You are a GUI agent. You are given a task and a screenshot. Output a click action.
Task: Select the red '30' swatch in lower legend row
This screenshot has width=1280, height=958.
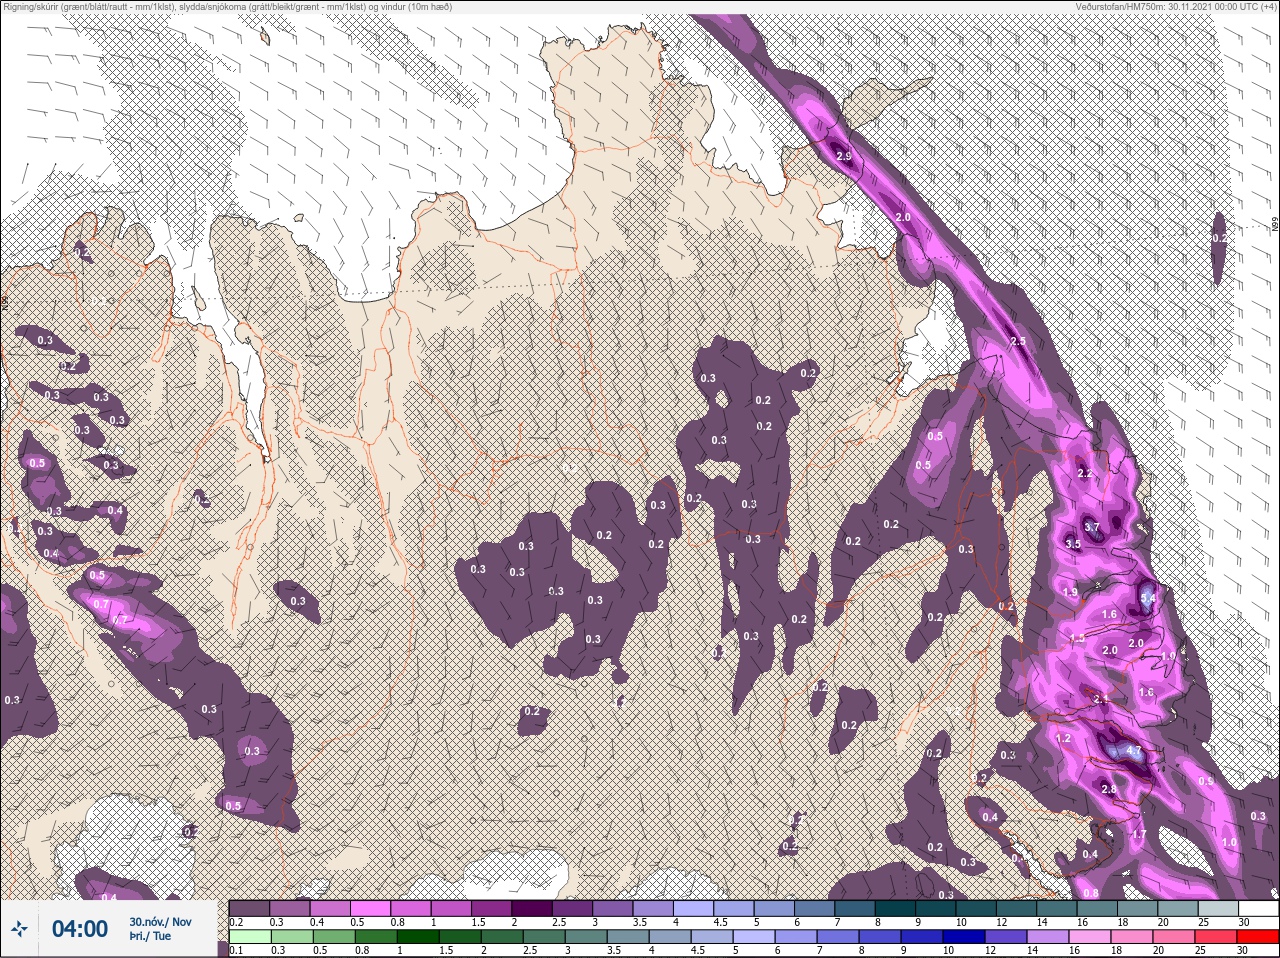coord(1258,937)
